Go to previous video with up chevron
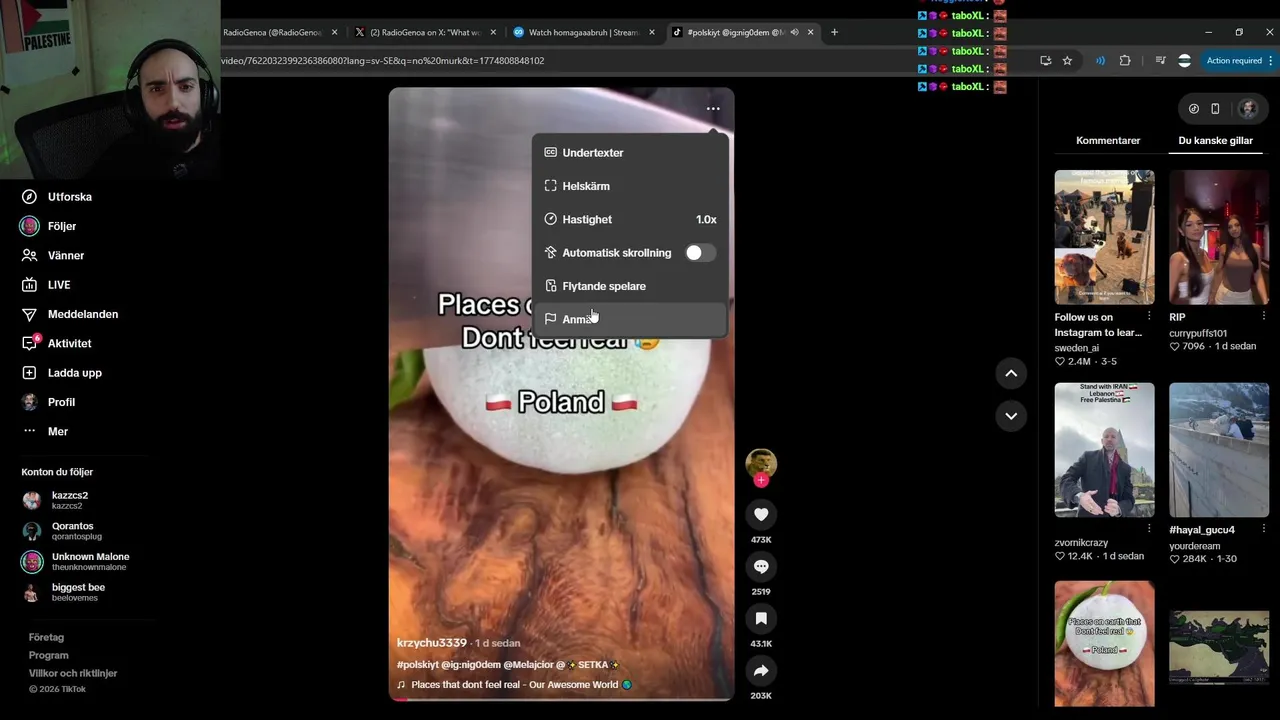Viewport: 1280px width, 720px height. coord(1011,373)
